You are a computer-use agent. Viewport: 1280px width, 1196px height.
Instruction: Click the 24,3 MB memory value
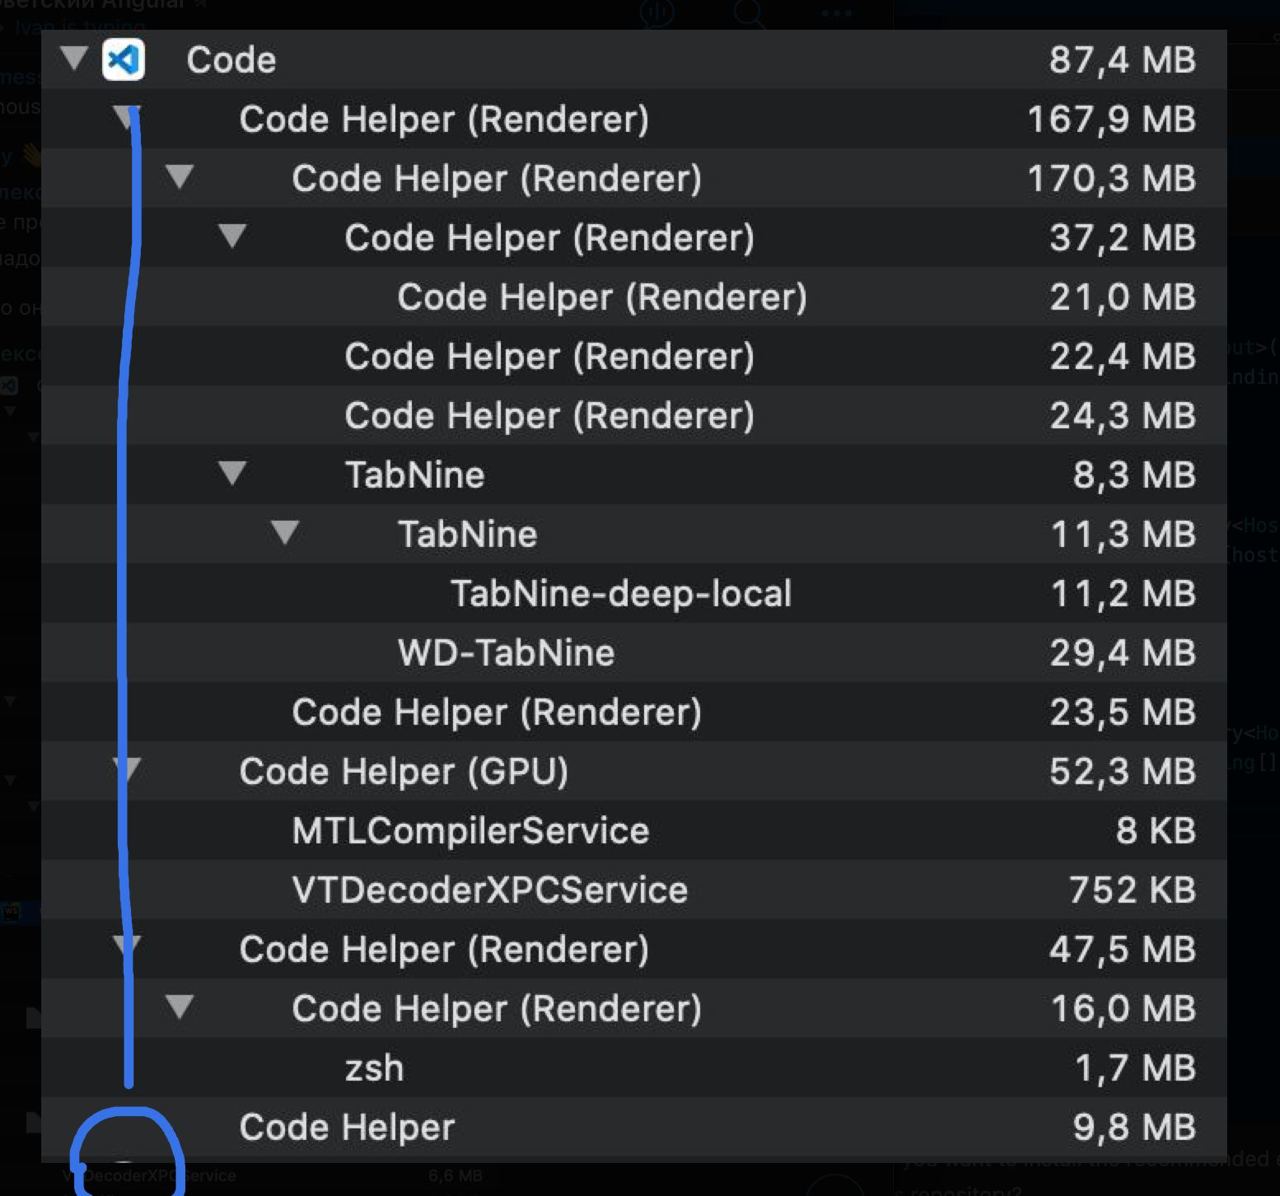pos(1122,416)
